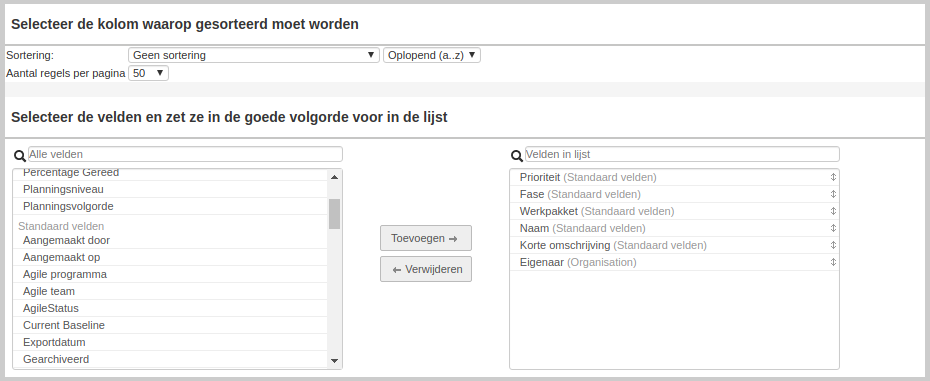Open the Oplopend (a..z) sort order dropdown

click(432, 55)
